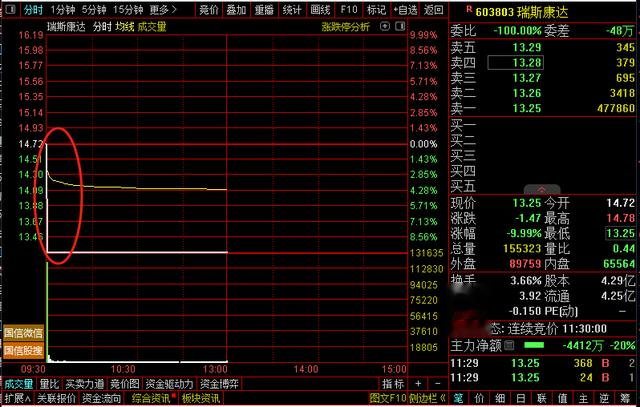Screen dimensions: 640x407
Task: Open the 指标 indicator selector
Action: click(x=393, y=384)
